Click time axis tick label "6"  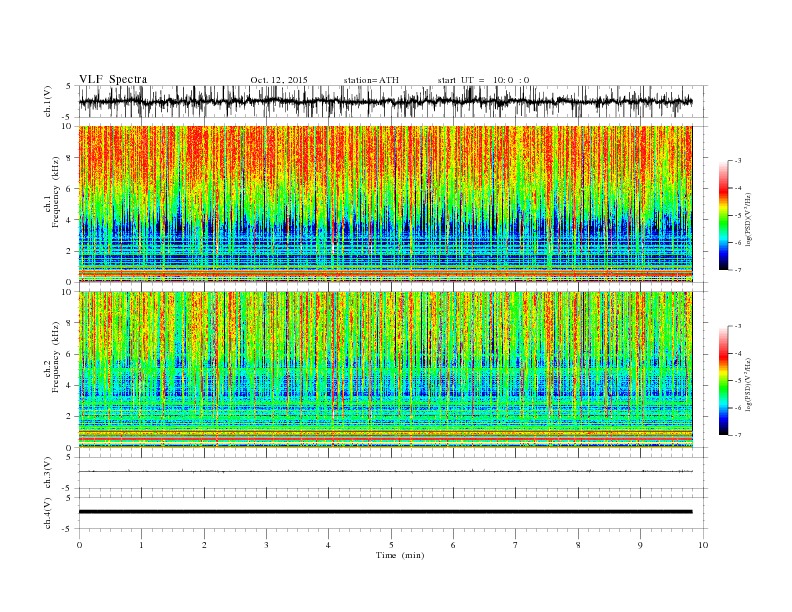click(453, 545)
